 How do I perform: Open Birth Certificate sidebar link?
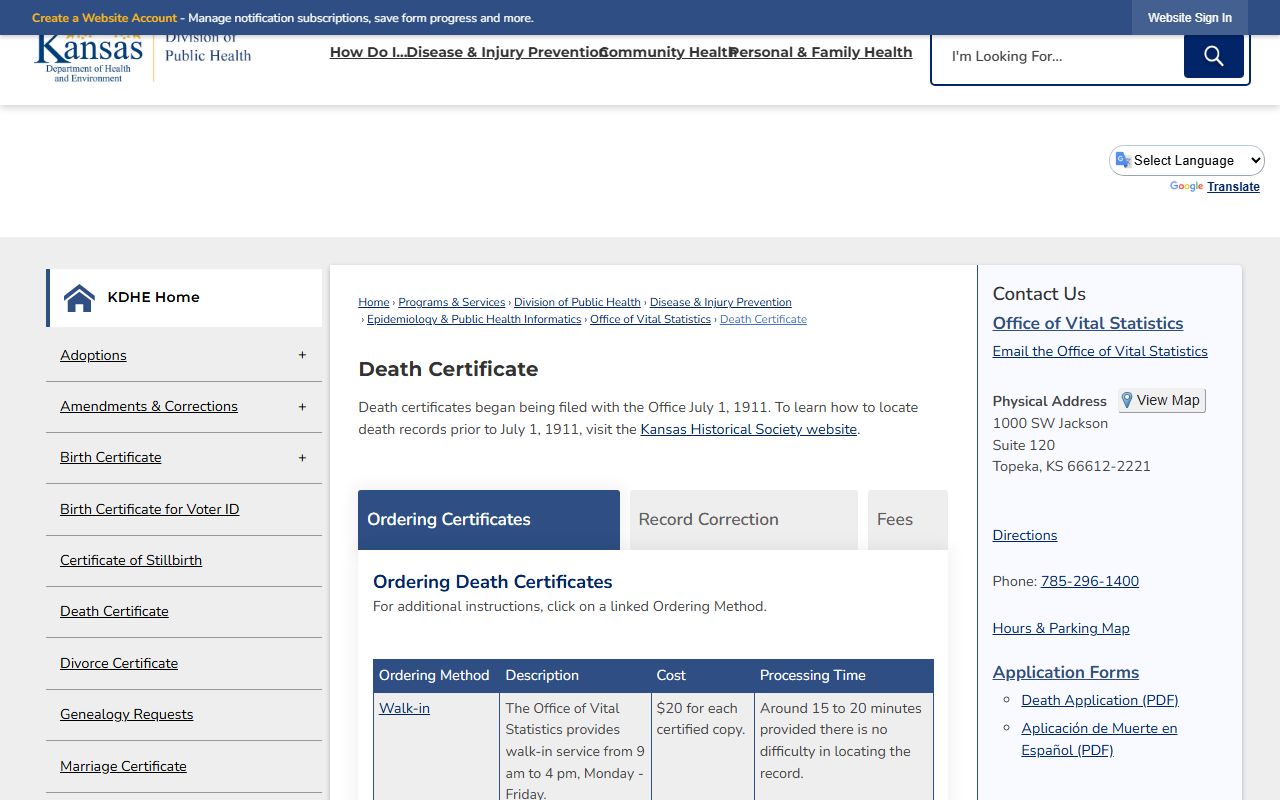110,457
